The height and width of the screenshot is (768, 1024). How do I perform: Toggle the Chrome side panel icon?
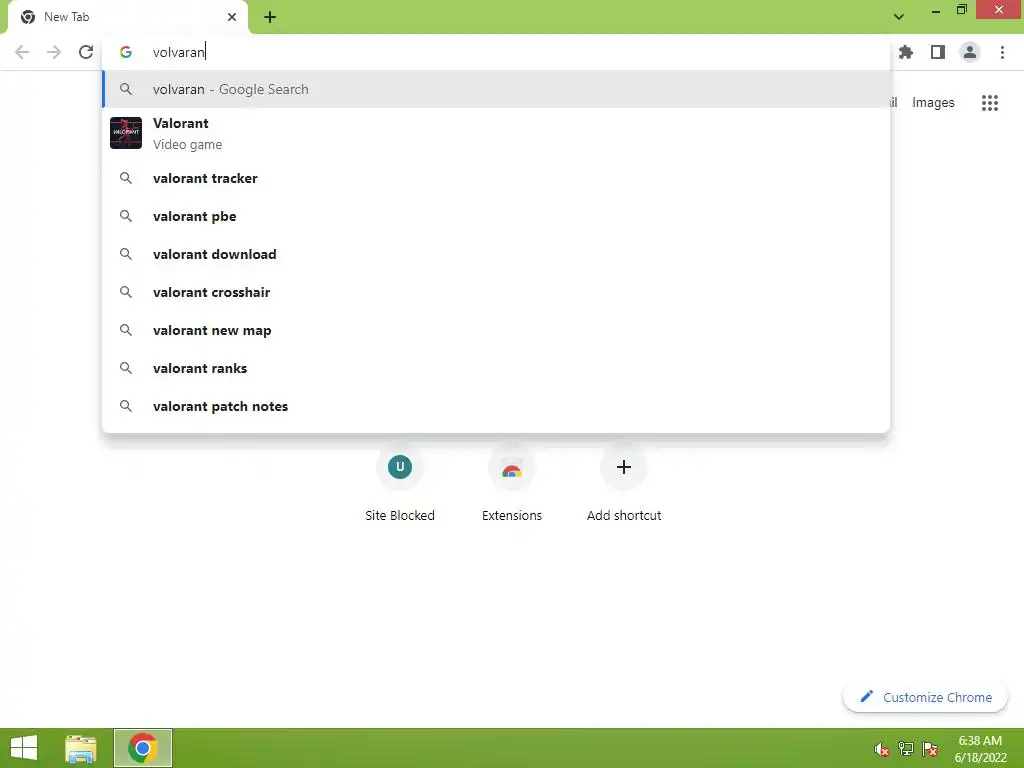pos(938,52)
